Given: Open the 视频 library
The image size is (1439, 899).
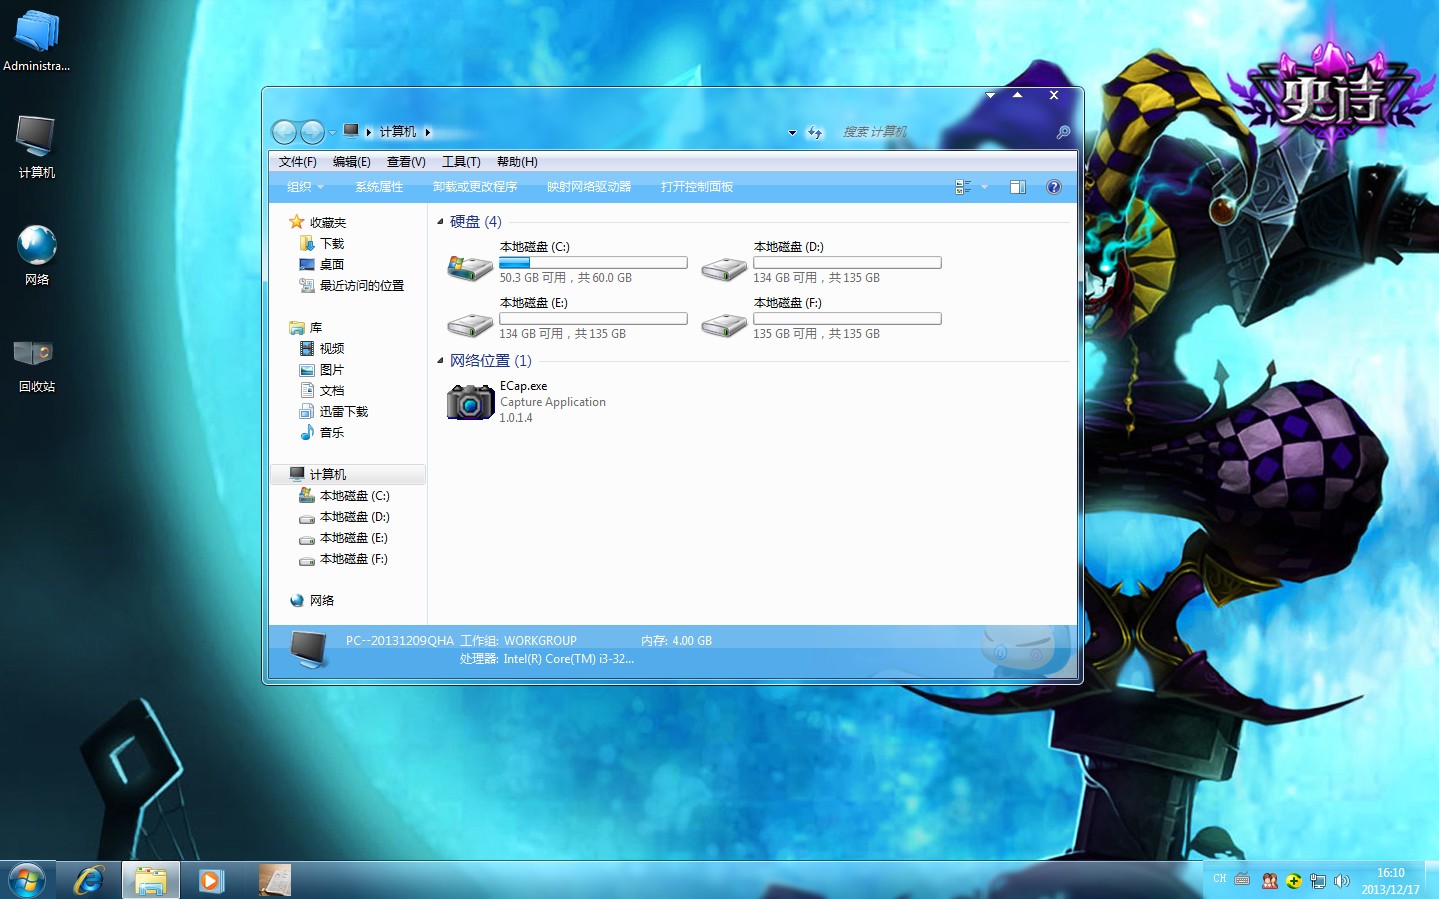Looking at the screenshot, I should click(321, 349).
